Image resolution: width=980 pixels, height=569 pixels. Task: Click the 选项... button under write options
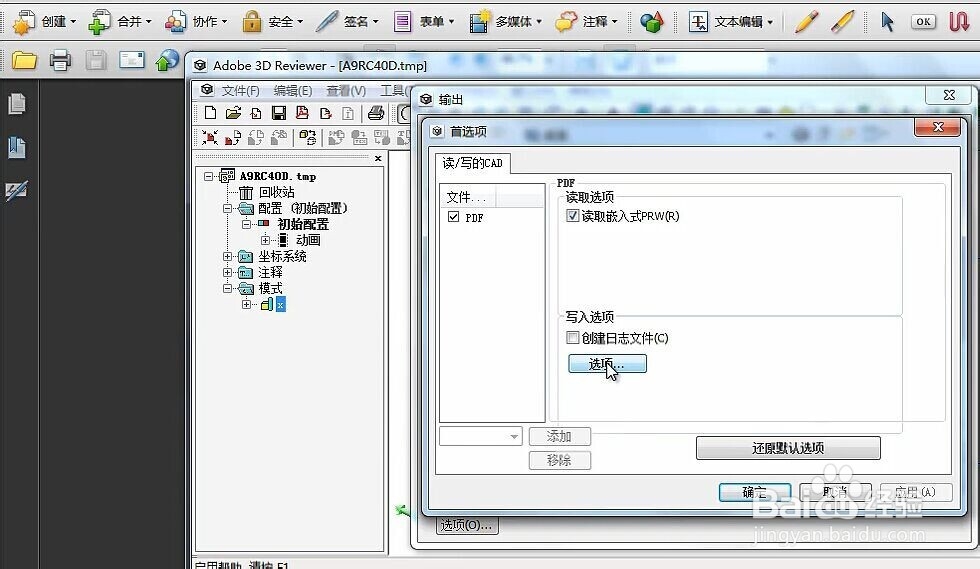tap(607, 364)
